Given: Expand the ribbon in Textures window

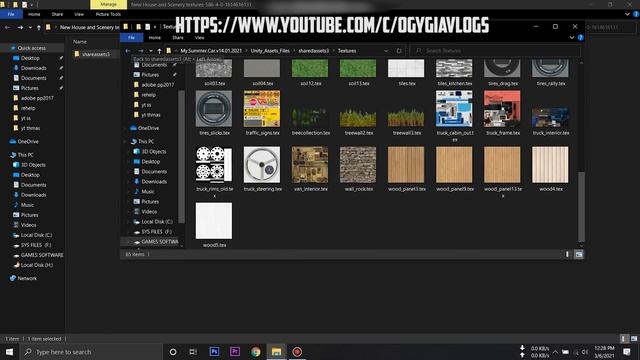Looking at the screenshot, I should 572,38.
